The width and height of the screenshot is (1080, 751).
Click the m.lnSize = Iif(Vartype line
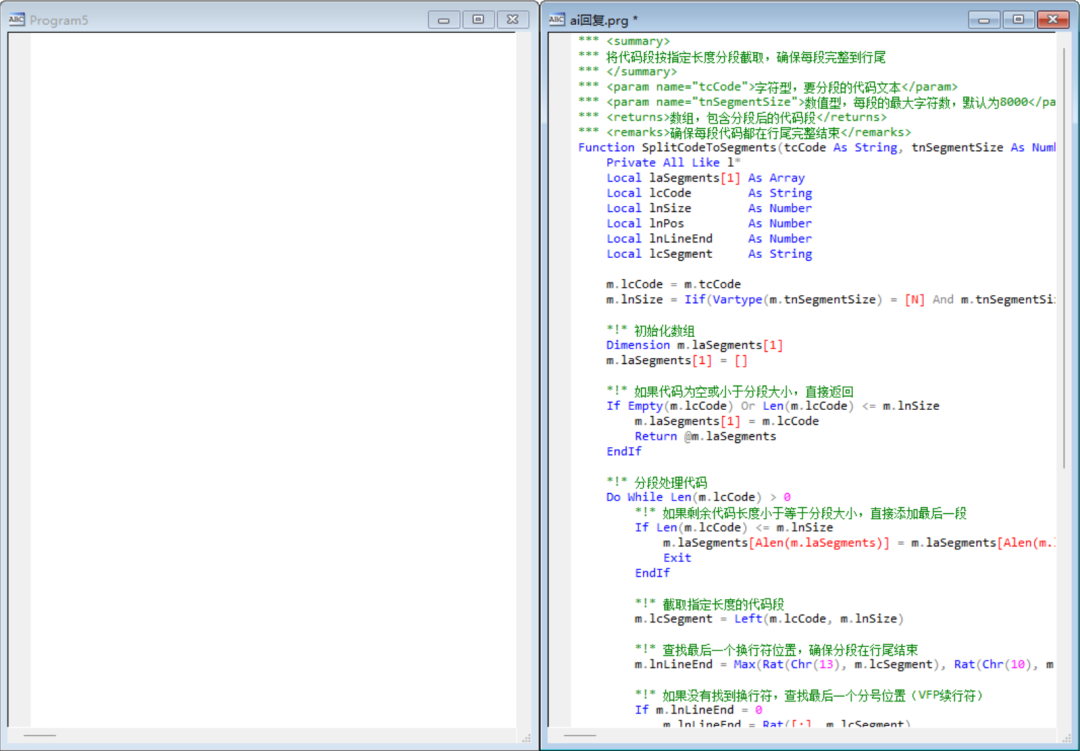click(831, 299)
